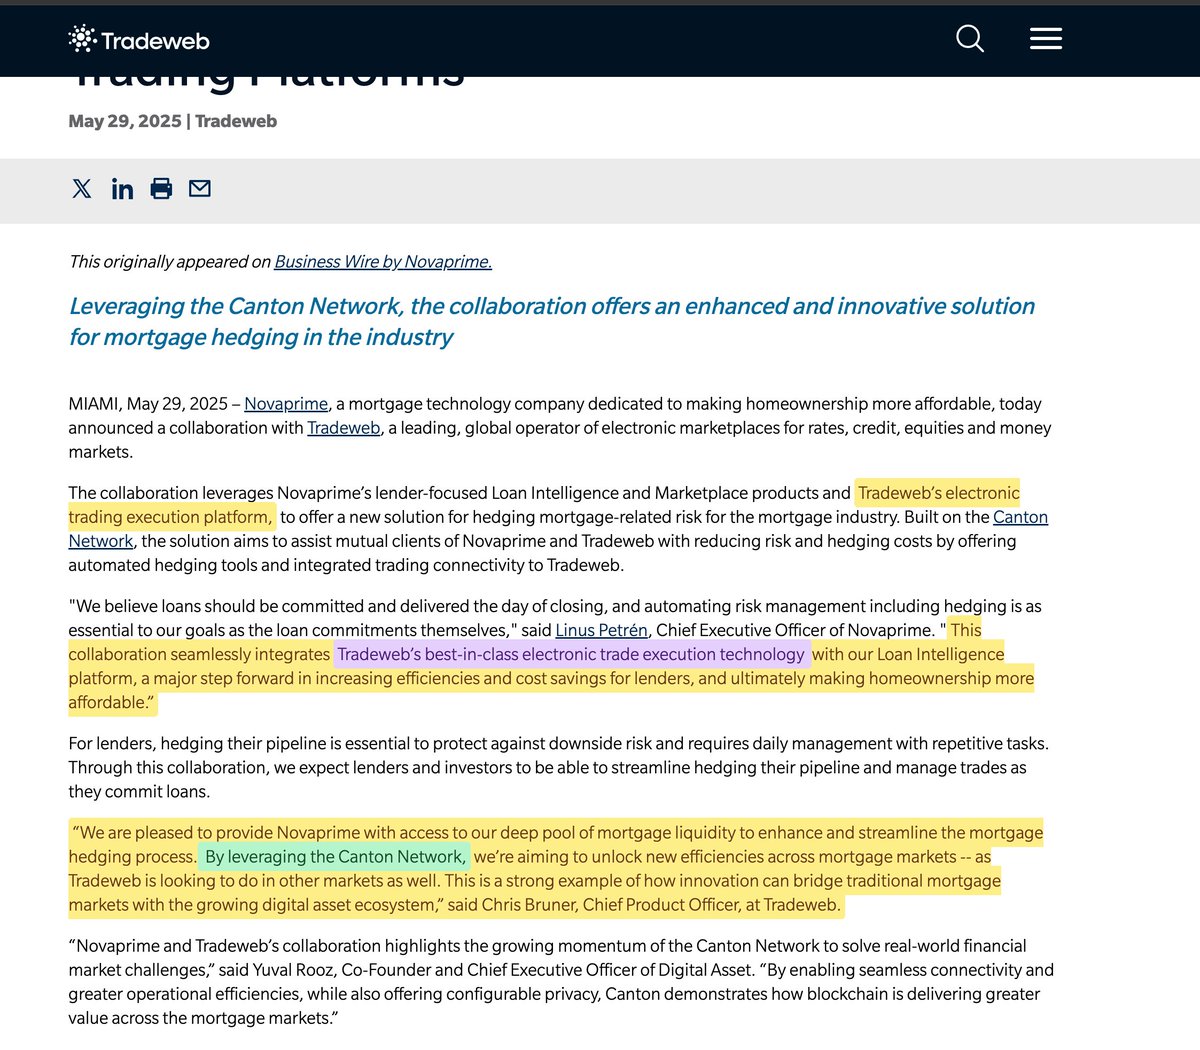The image size is (1200, 1050).
Task: Click the purple highlighted best-in-class text
Action: click(570, 655)
